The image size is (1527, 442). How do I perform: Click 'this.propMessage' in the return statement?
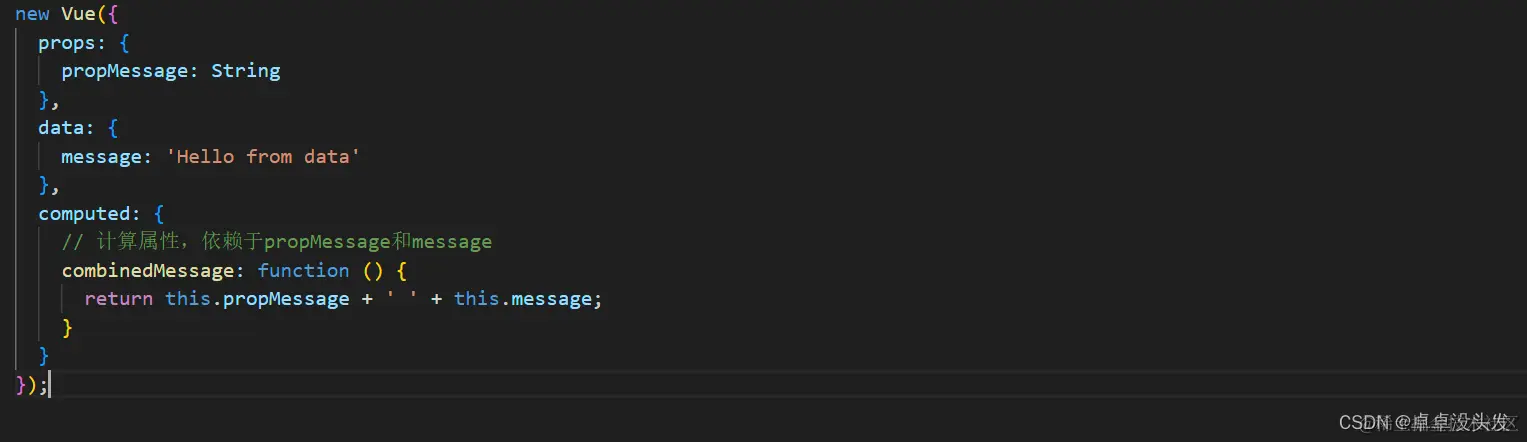(257, 299)
